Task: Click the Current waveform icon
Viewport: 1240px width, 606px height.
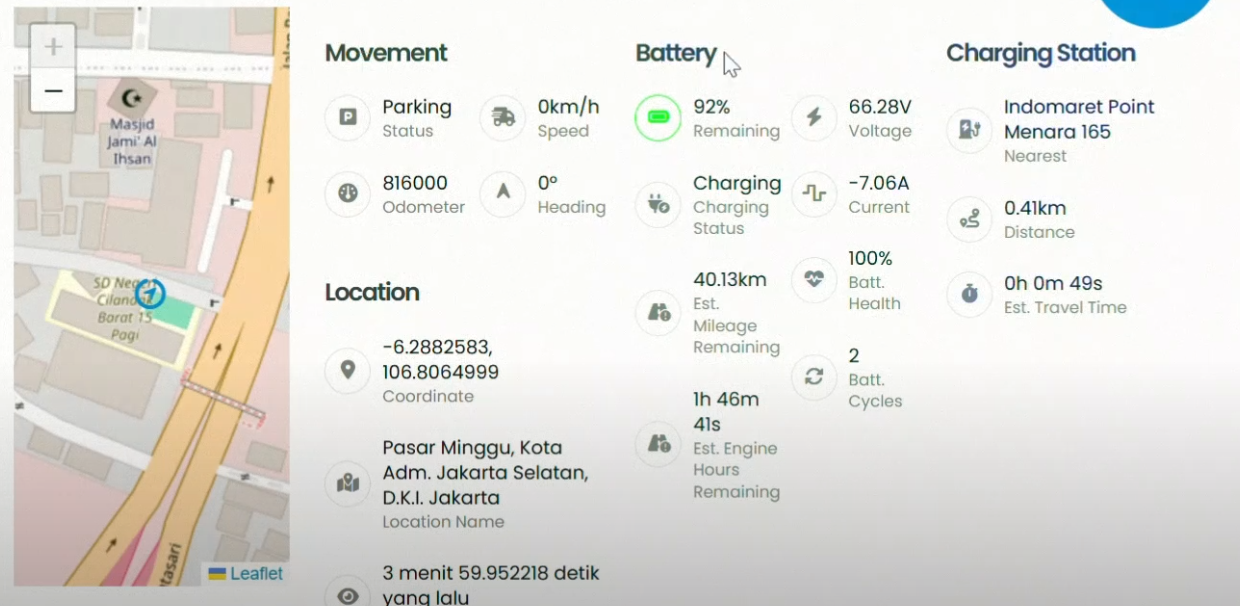Action: pyautogui.click(x=814, y=194)
